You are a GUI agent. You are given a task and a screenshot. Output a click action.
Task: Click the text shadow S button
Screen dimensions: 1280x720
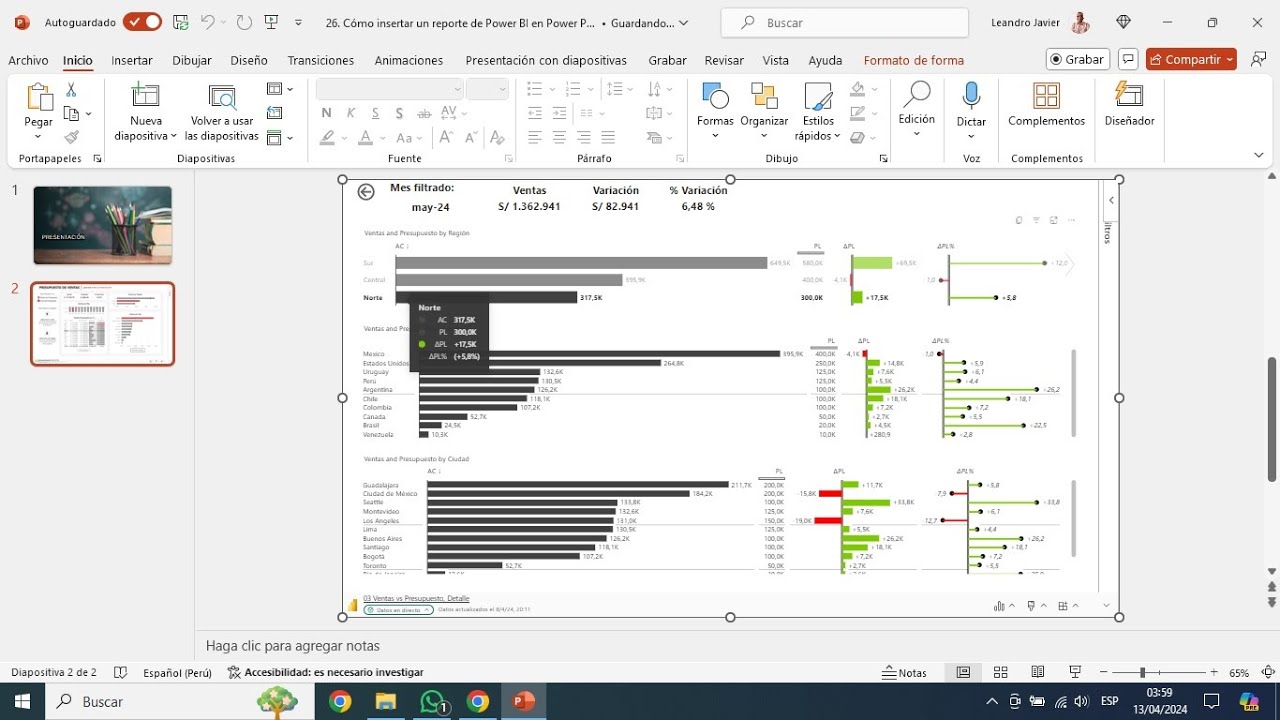(399, 113)
